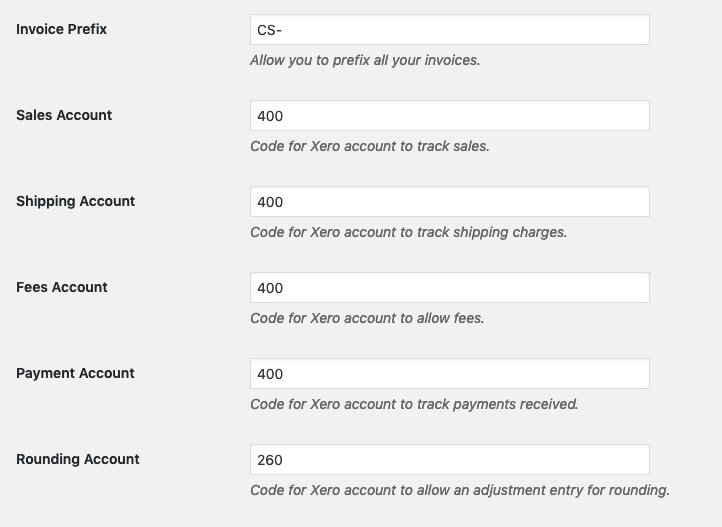Click the Invoice Prefix input field
The height and width of the screenshot is (527, 722).
coord(449,30)
